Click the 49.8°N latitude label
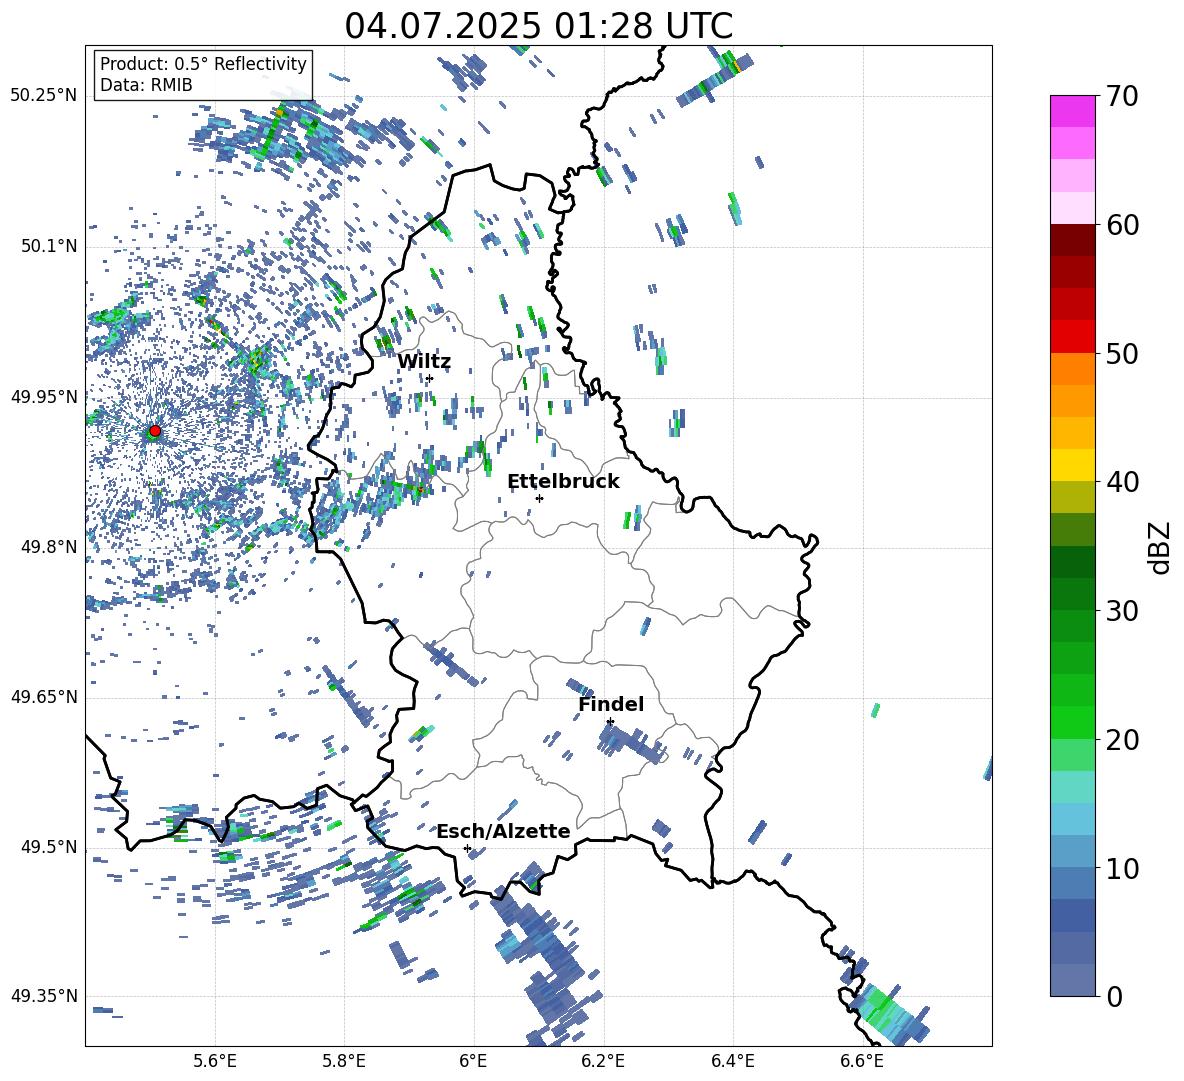Image resolution: width=1184 pixels, height=1081 pixels. (49, 547)
